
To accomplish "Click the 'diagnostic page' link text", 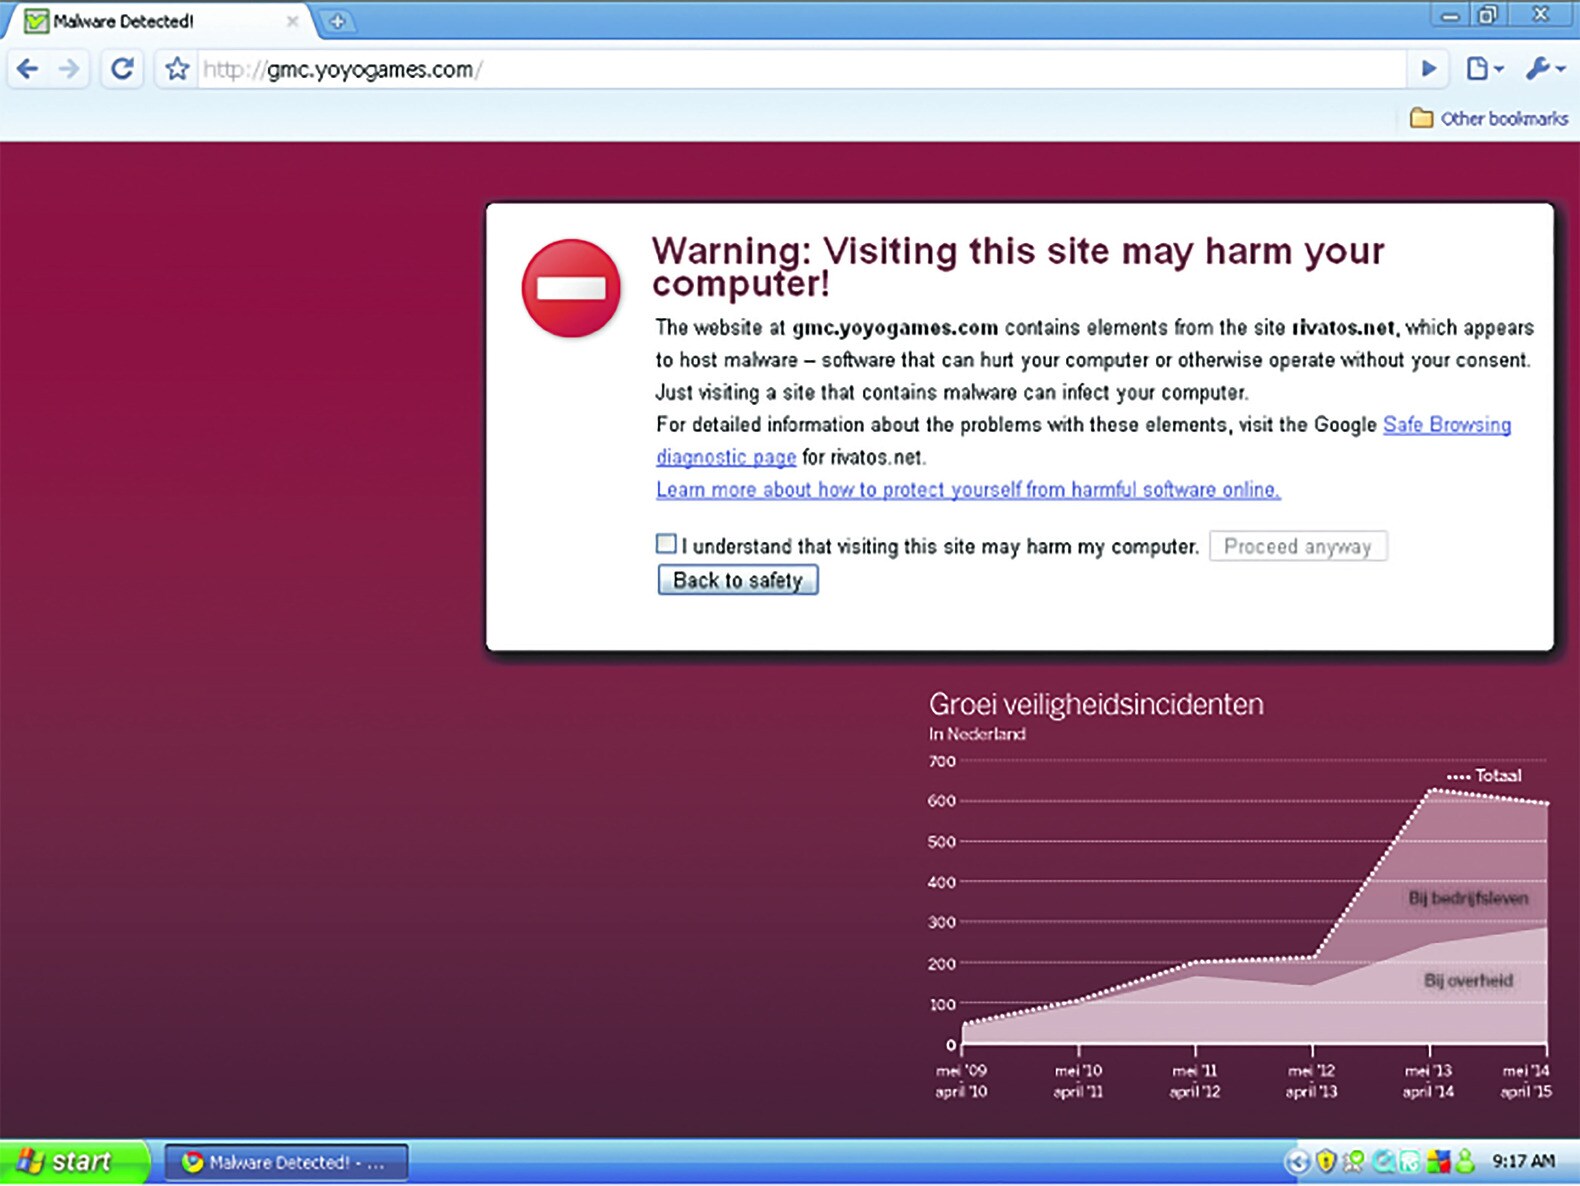I will [726, 457].
